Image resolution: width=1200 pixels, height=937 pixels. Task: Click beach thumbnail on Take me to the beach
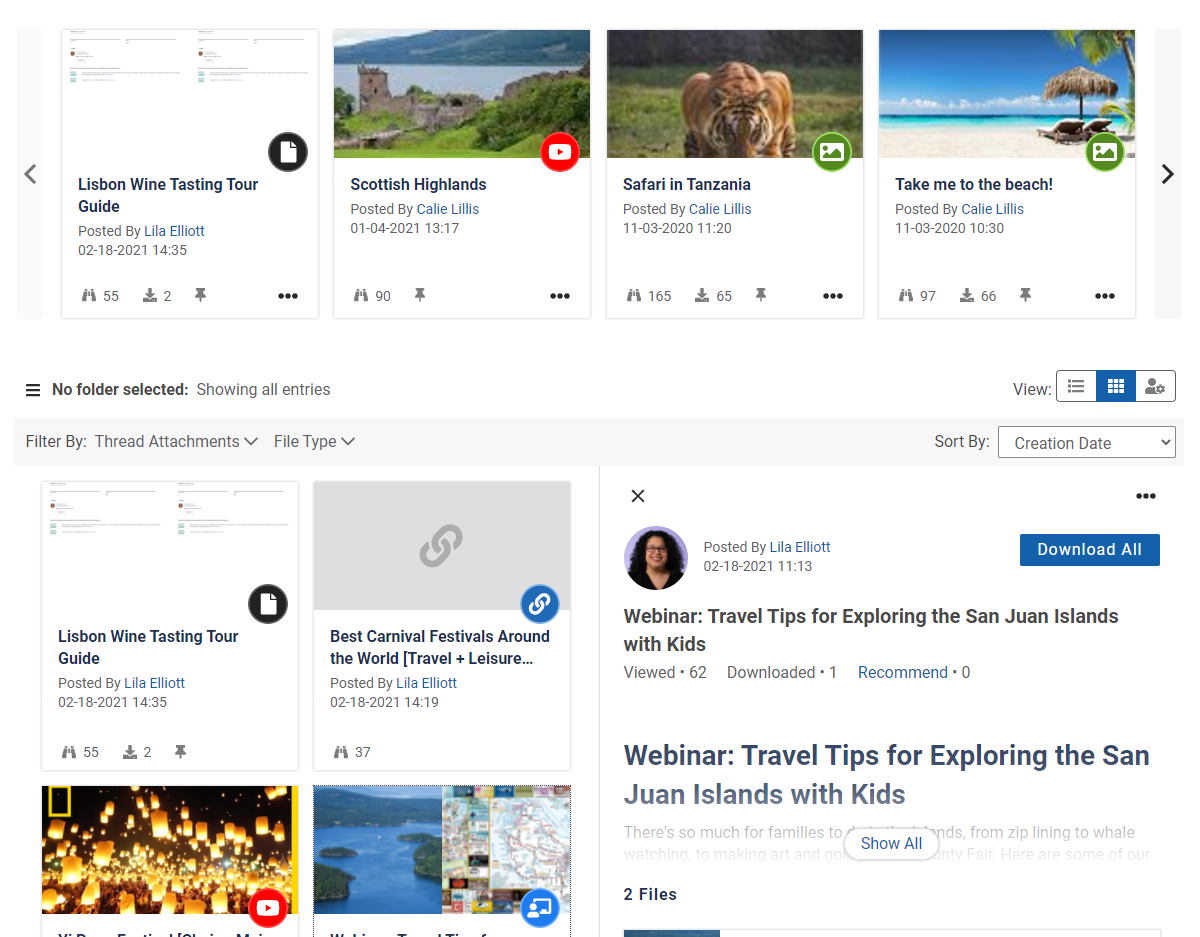[1007, 93]
